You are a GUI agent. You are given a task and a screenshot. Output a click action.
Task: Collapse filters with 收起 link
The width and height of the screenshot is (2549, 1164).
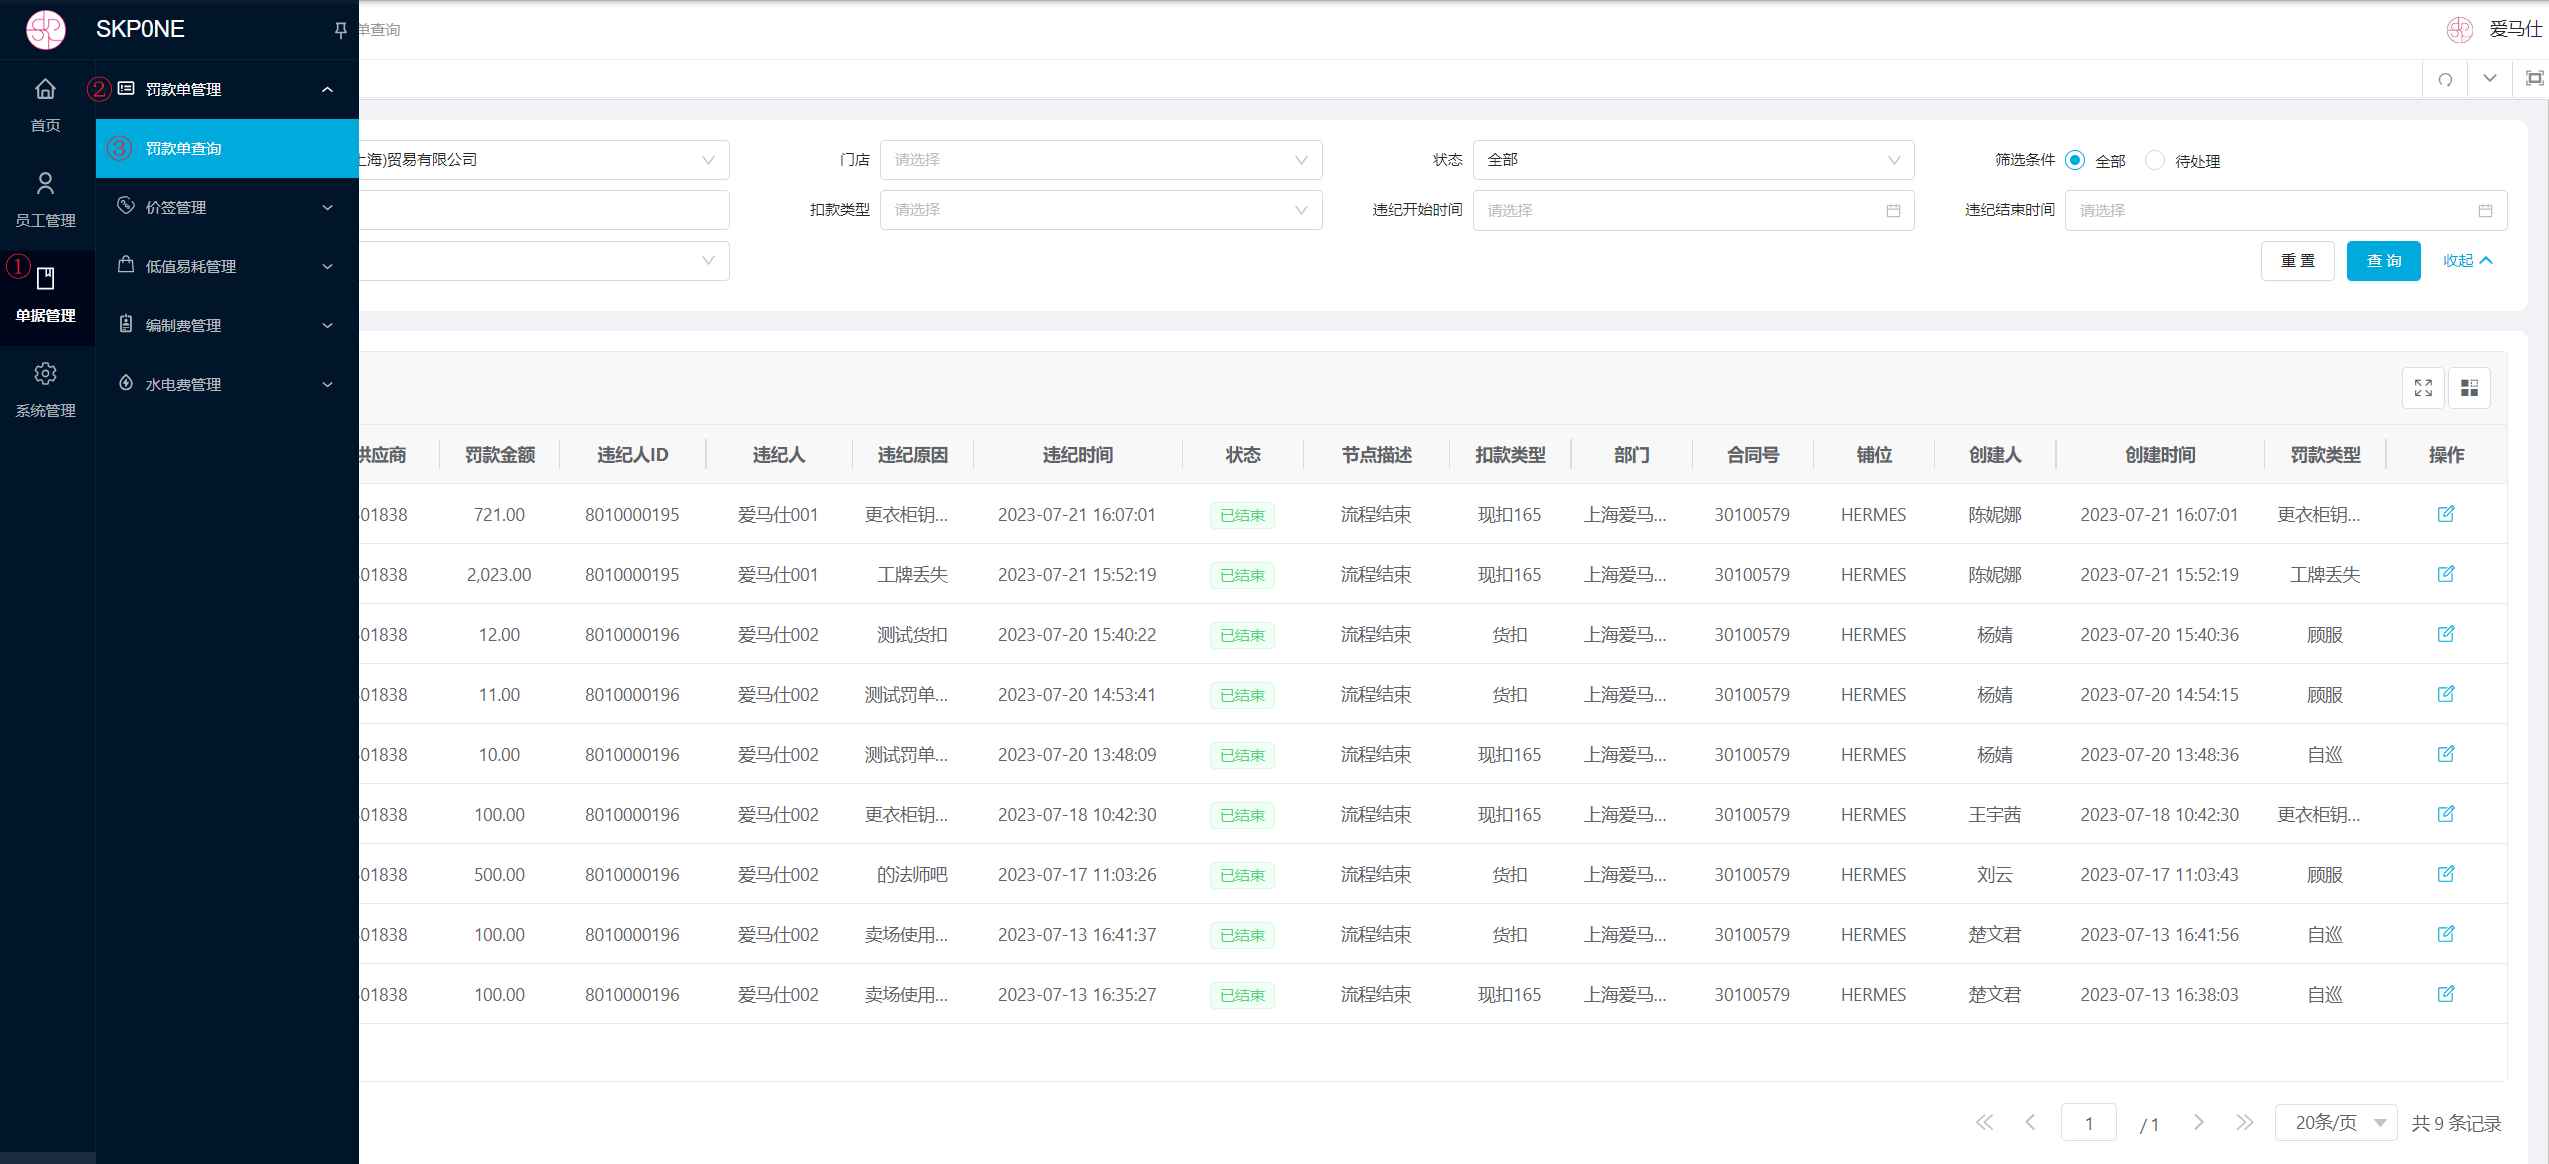click(2468, 261)
